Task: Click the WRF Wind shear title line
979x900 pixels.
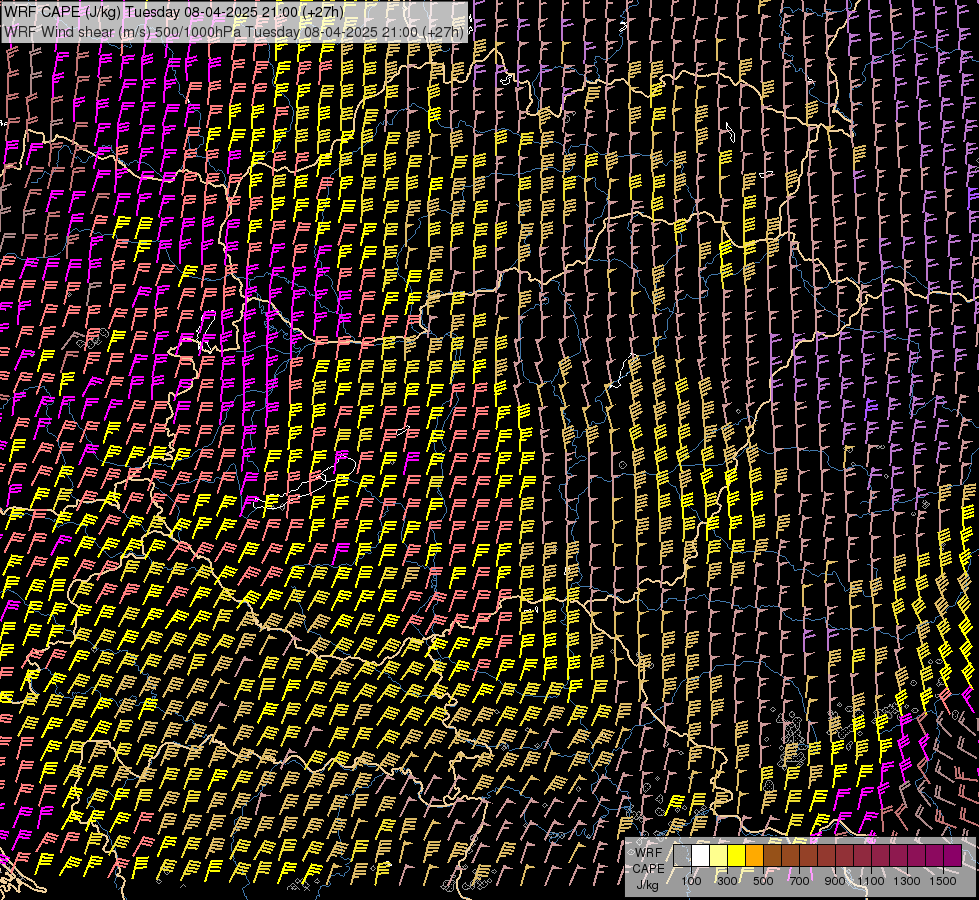Action: click(x=234, y=32)
